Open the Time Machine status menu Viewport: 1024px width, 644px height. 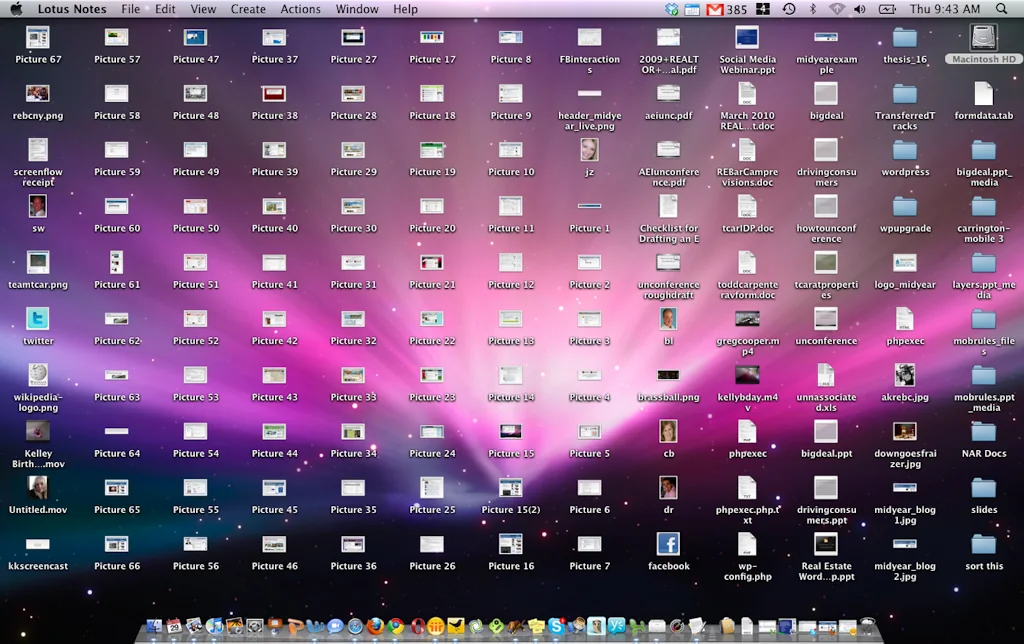point(789,9)
